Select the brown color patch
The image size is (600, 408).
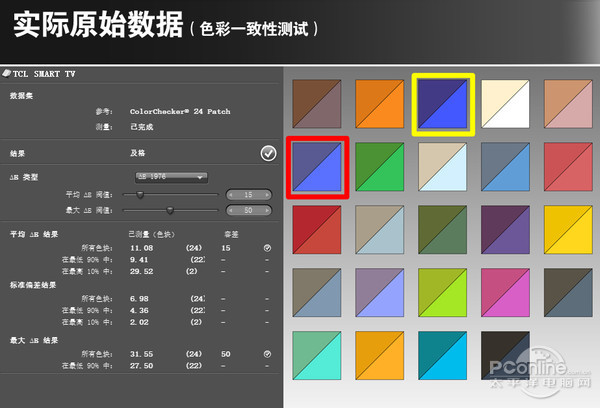[x=317, y=104]
